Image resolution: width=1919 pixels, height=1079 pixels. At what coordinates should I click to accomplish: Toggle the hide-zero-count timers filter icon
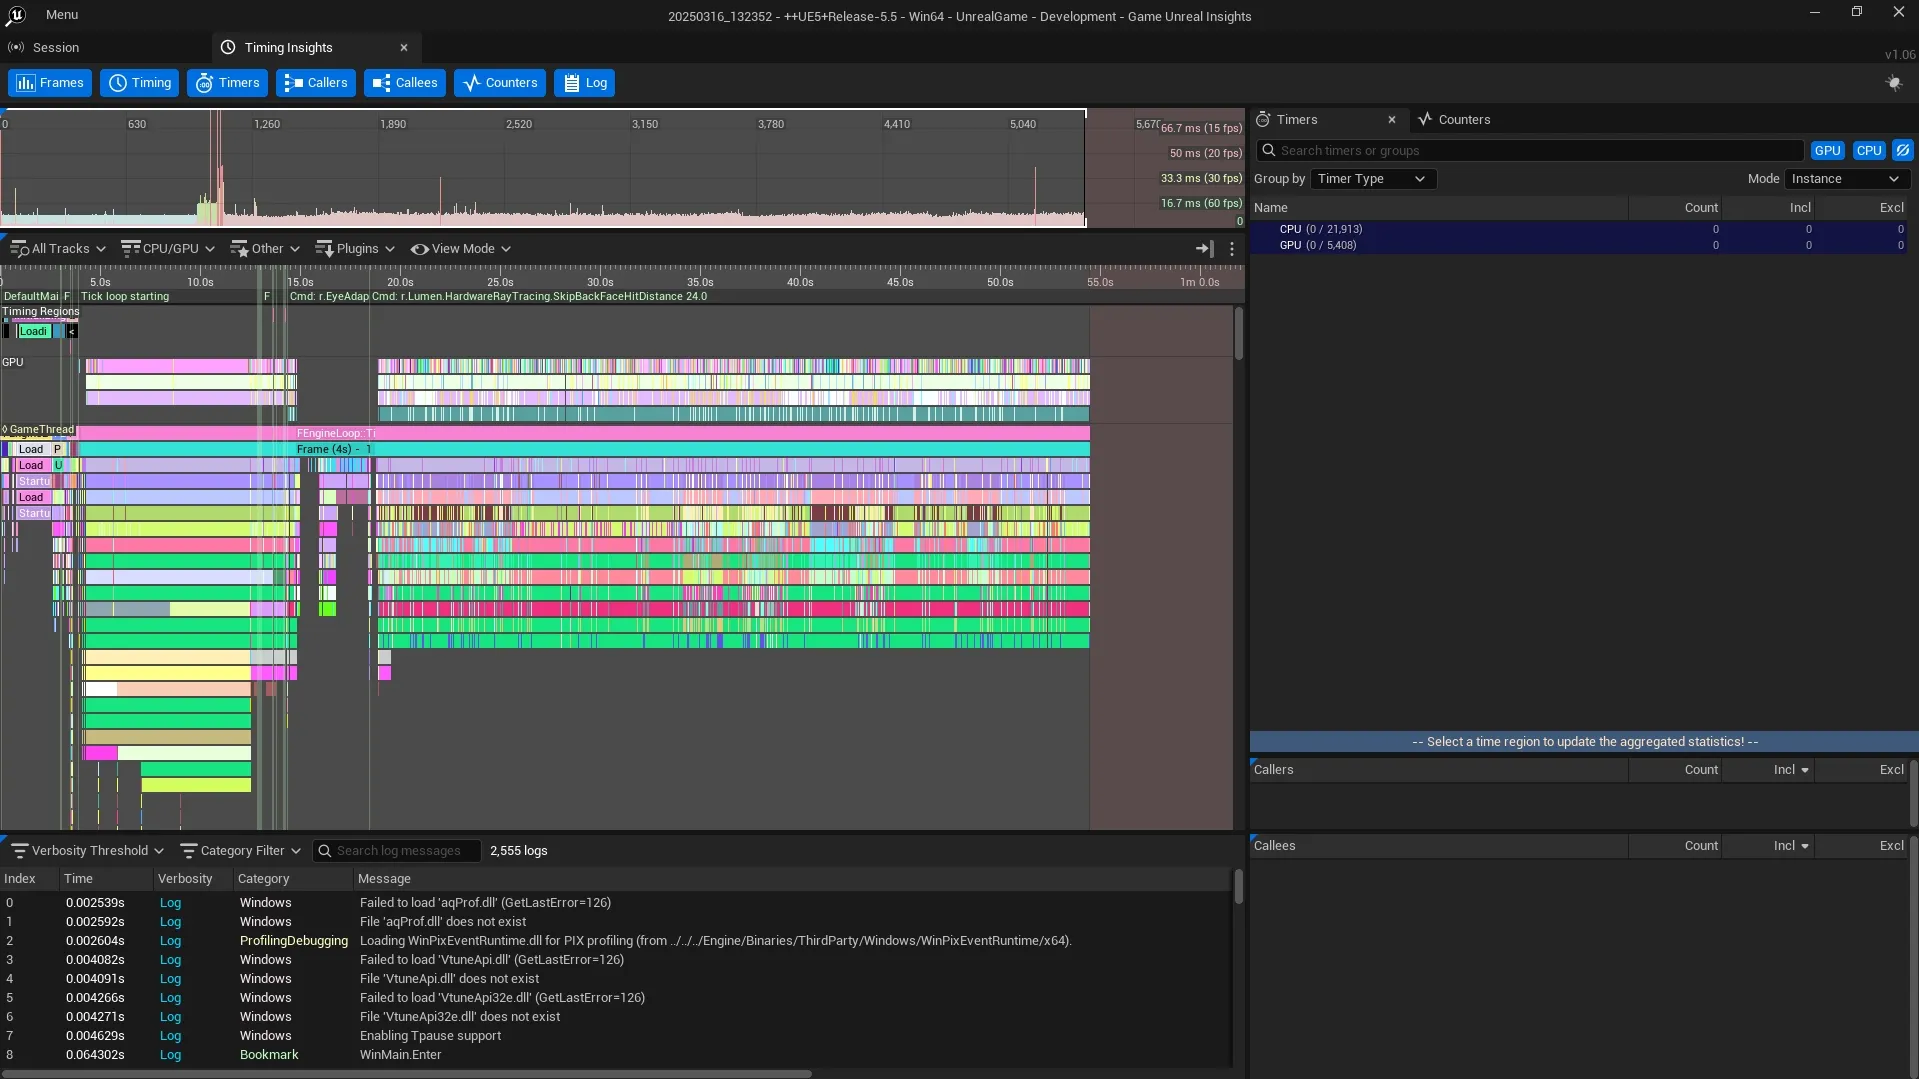tap(1903, 151)
